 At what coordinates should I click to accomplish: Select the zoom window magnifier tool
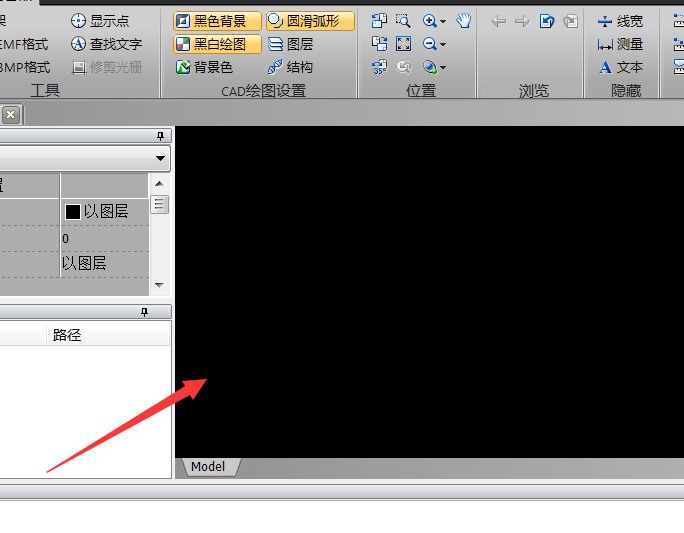tap(403, 20)
